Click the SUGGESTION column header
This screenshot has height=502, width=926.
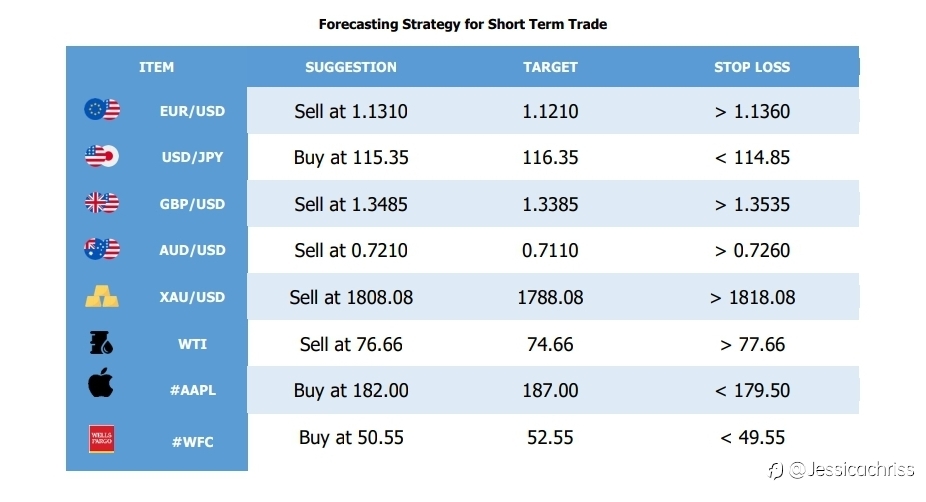click(351, 67)
